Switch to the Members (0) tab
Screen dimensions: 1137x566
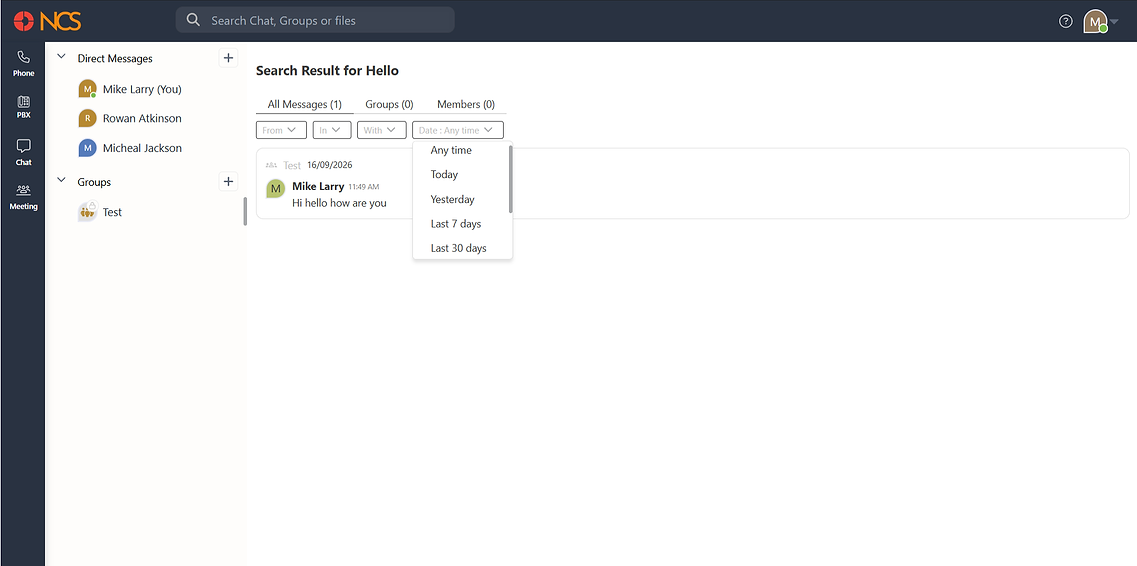[466, 104]
